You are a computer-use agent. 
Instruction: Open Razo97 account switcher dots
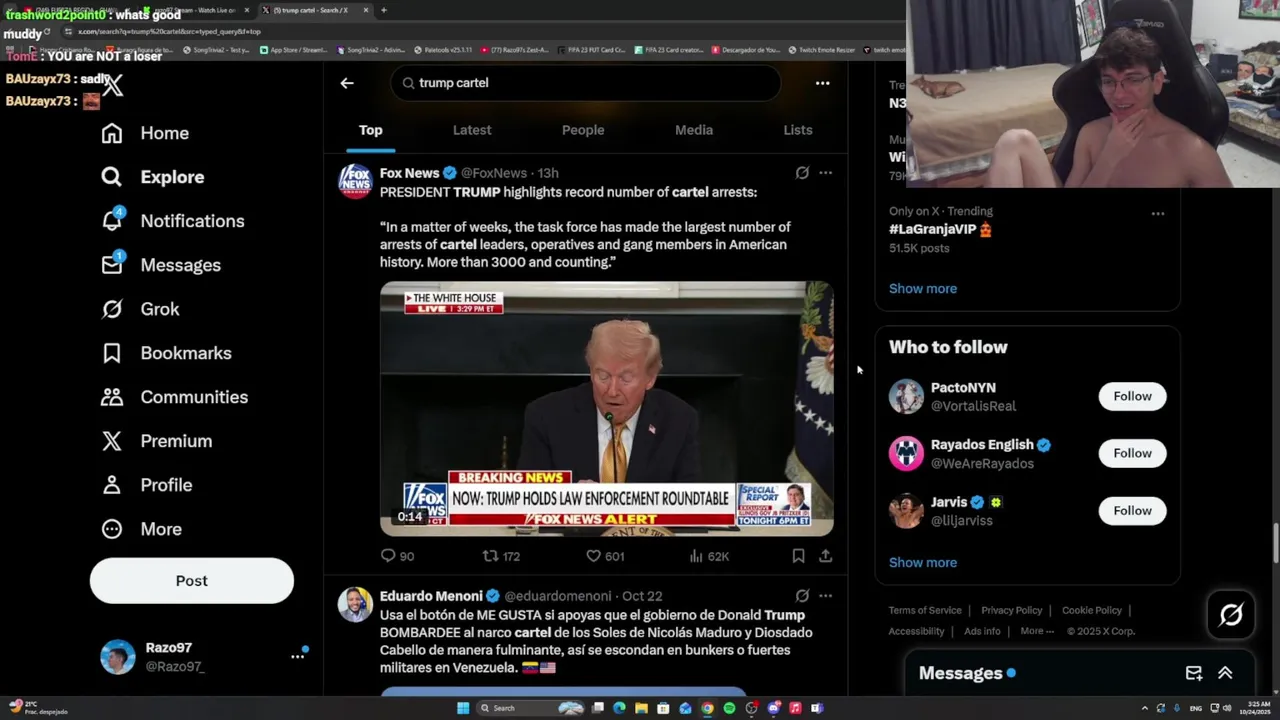pyautogui.click(x=297, y=657)
